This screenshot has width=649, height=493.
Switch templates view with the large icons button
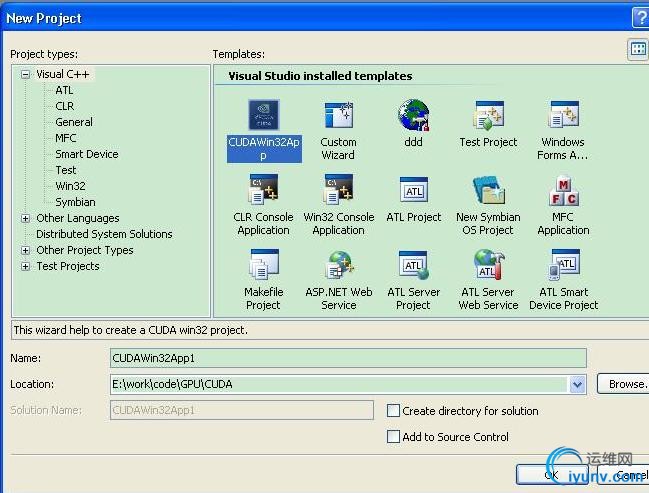coord(638,49)
